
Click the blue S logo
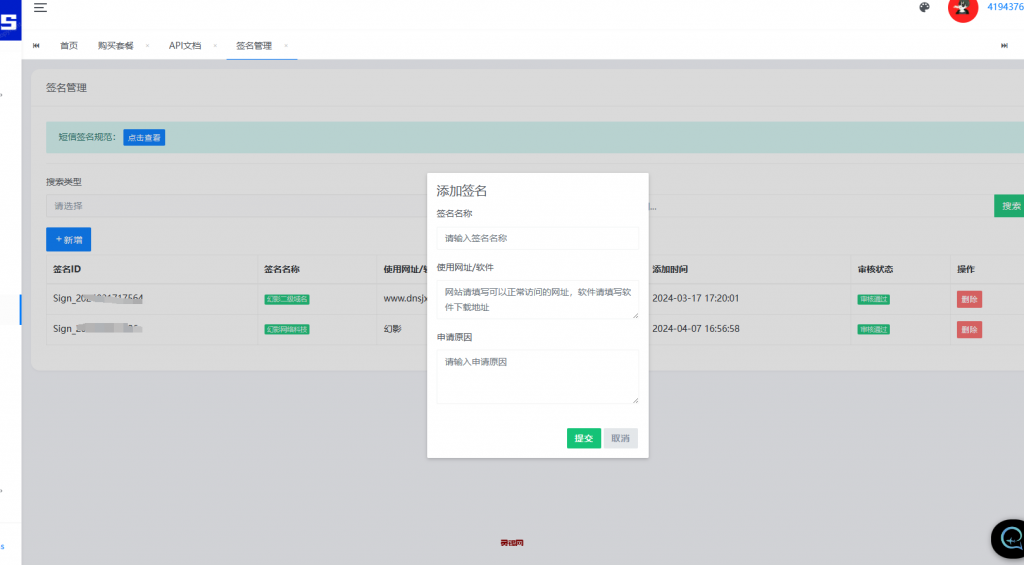click(9, 20)
